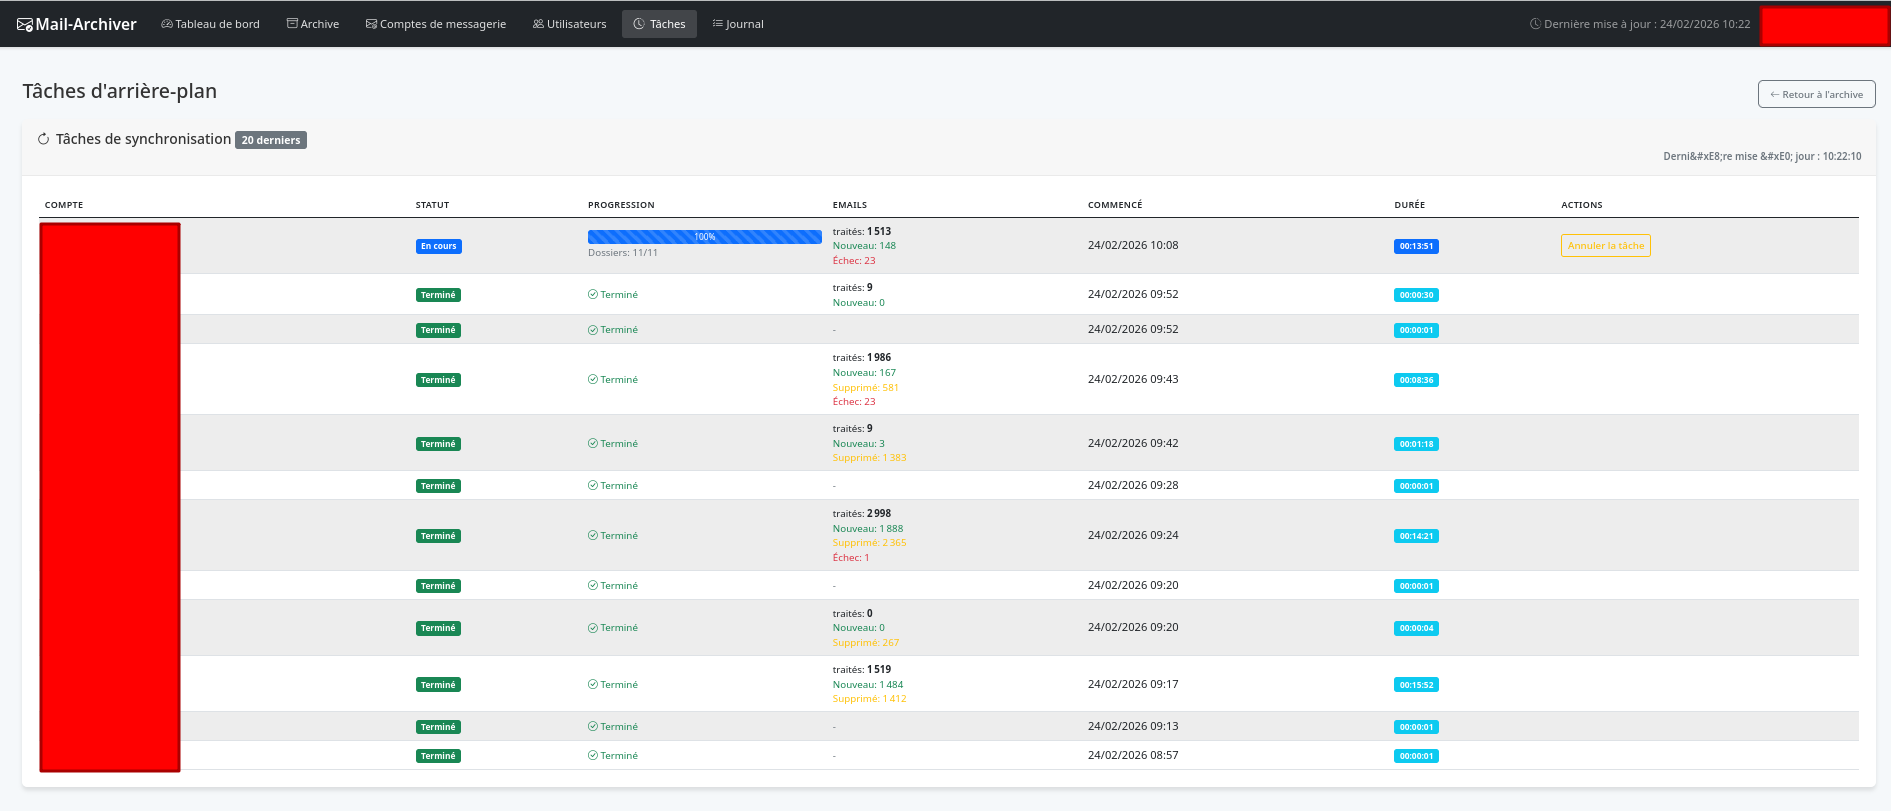Click the clock icon beside Dernière mise à jour
This screenshot has height=811, width=1891.
[1535, 24]
